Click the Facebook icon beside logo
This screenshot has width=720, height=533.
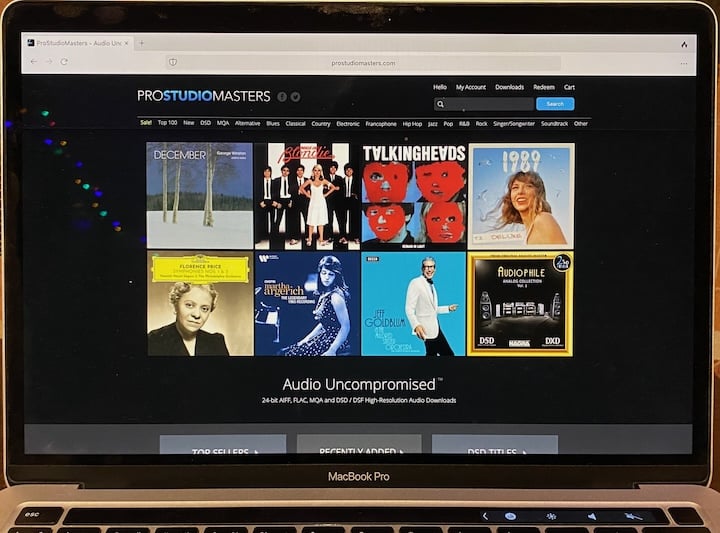[282, 97]
